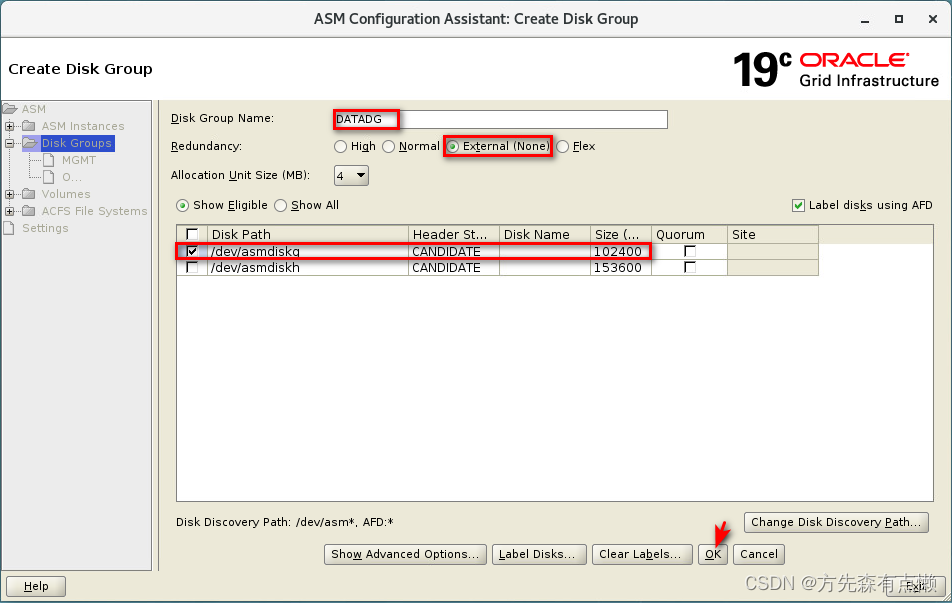Click size value 102400

[x=617, y=251]
